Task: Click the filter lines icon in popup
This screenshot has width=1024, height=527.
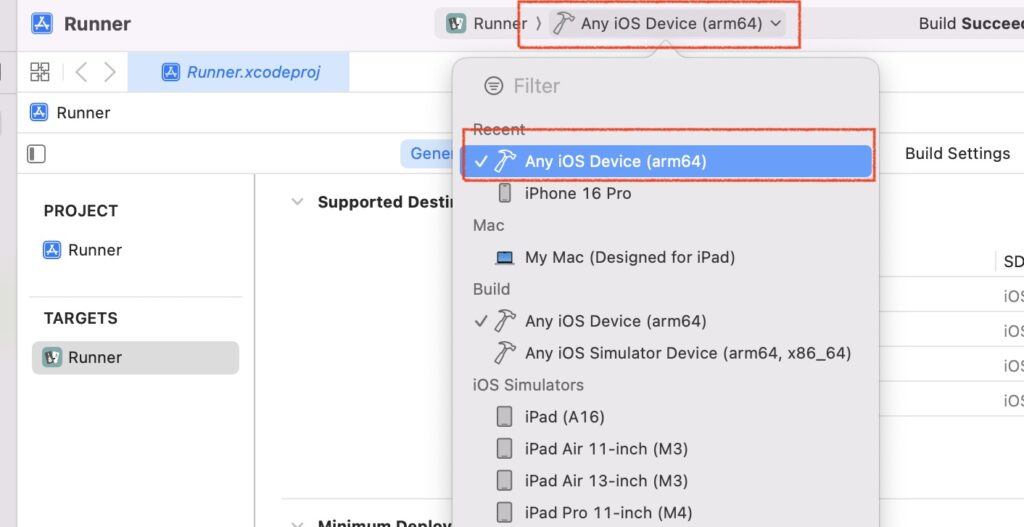Action: click(x=494, y=86)
